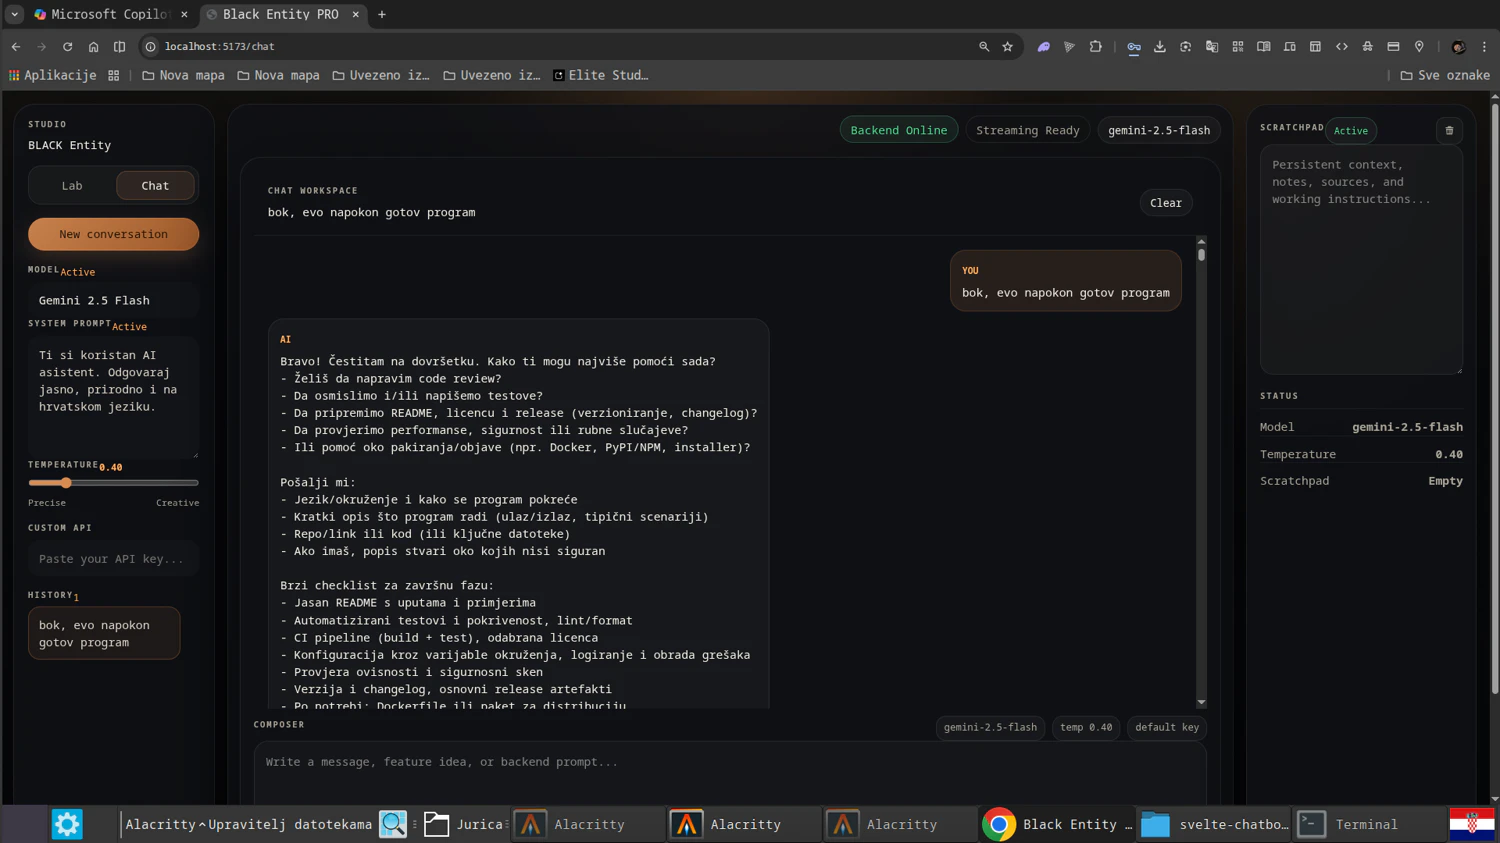The image size is (1500, 843).
Task: Click the Scratchpad 'Empty' status value
Action: (x=1445, y=481)
